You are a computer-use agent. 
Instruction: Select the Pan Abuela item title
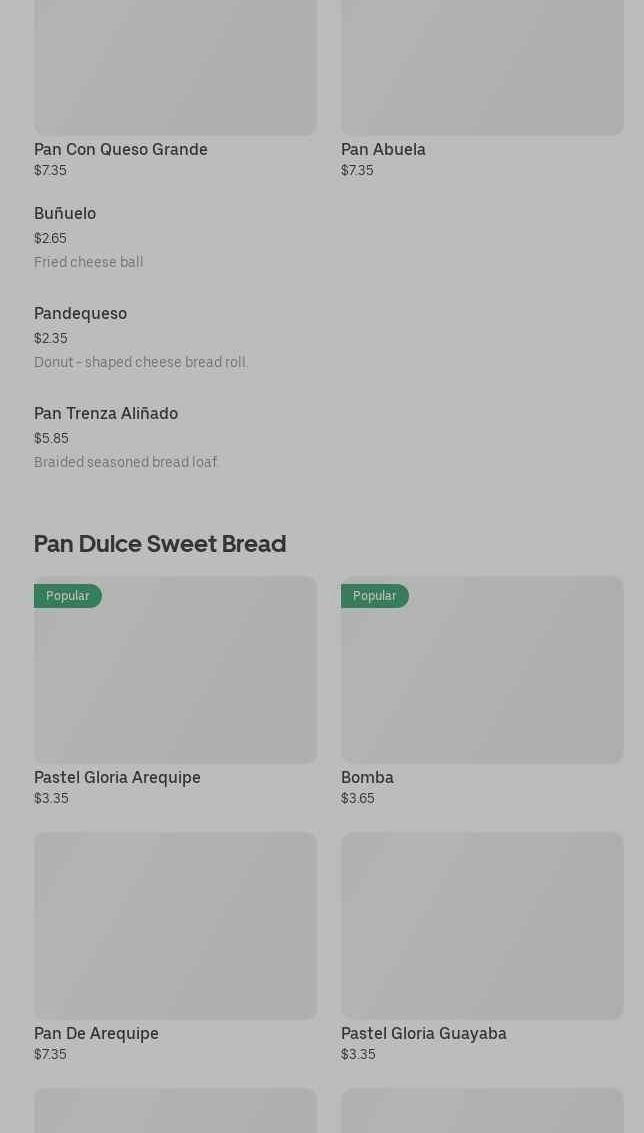(x=383, y=150)
